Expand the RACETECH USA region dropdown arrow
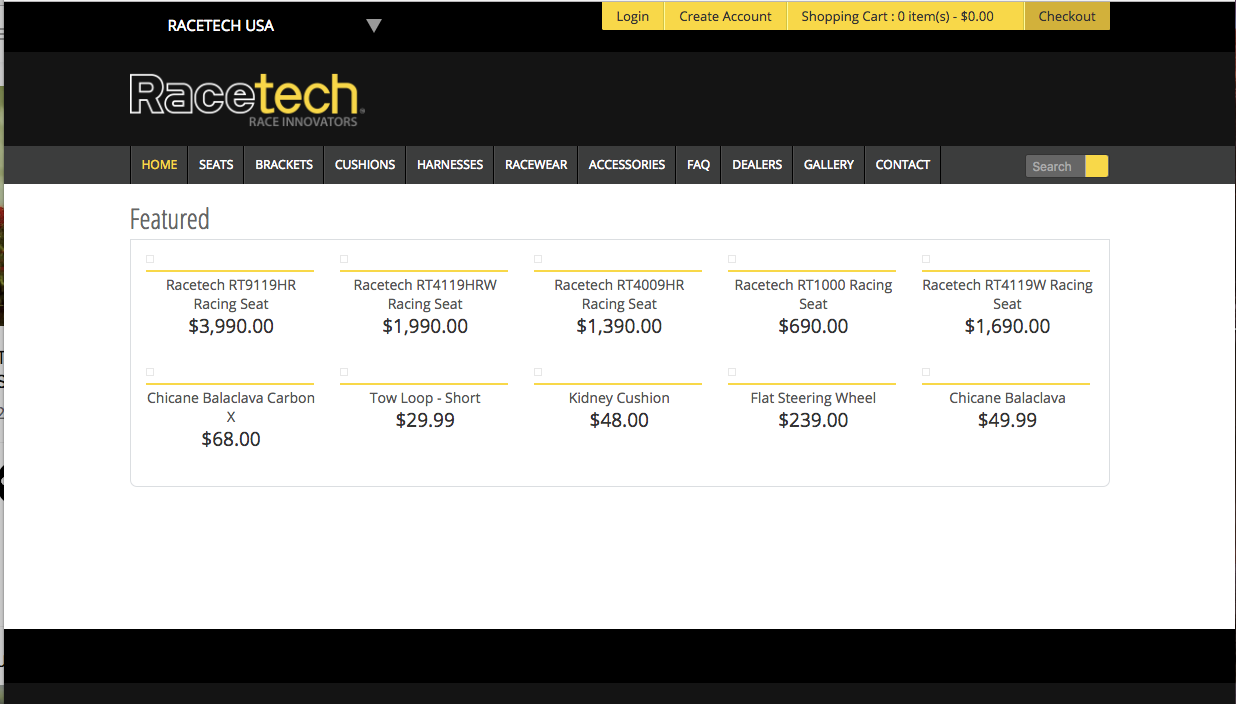 point(374,25)
